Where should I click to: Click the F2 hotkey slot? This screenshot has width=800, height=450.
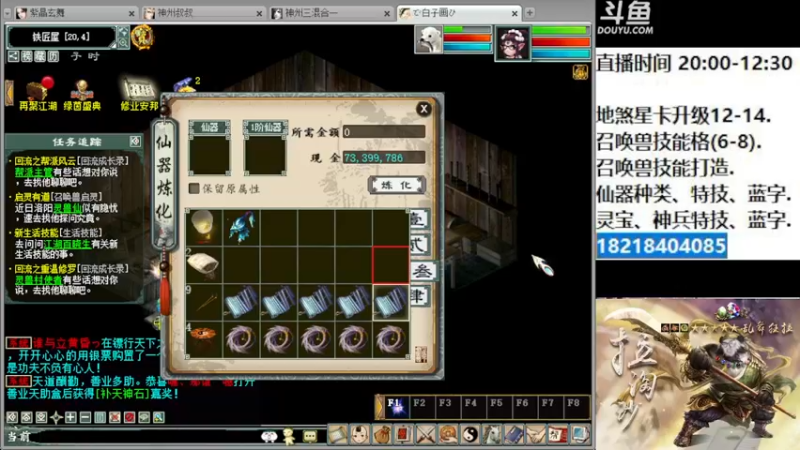pos(422,407)
